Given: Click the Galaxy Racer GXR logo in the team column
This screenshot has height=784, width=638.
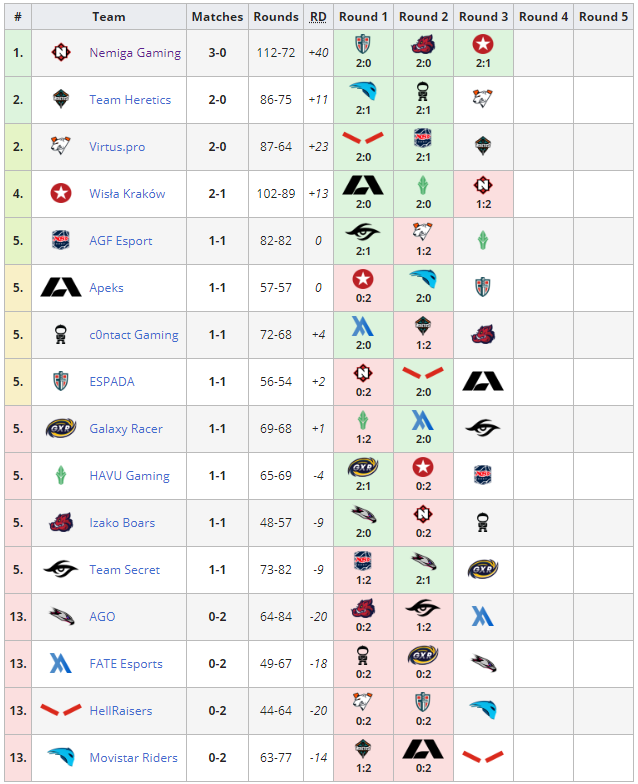Looking at the screenshot, I should pos(61,428).
